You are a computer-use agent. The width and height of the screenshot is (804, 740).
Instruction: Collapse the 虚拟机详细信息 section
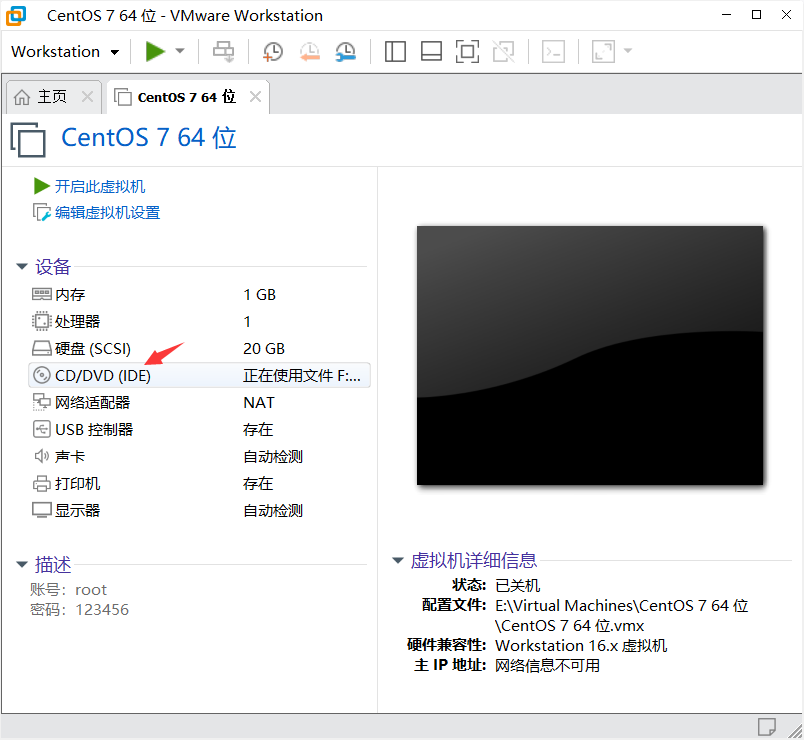coord(398,561)
